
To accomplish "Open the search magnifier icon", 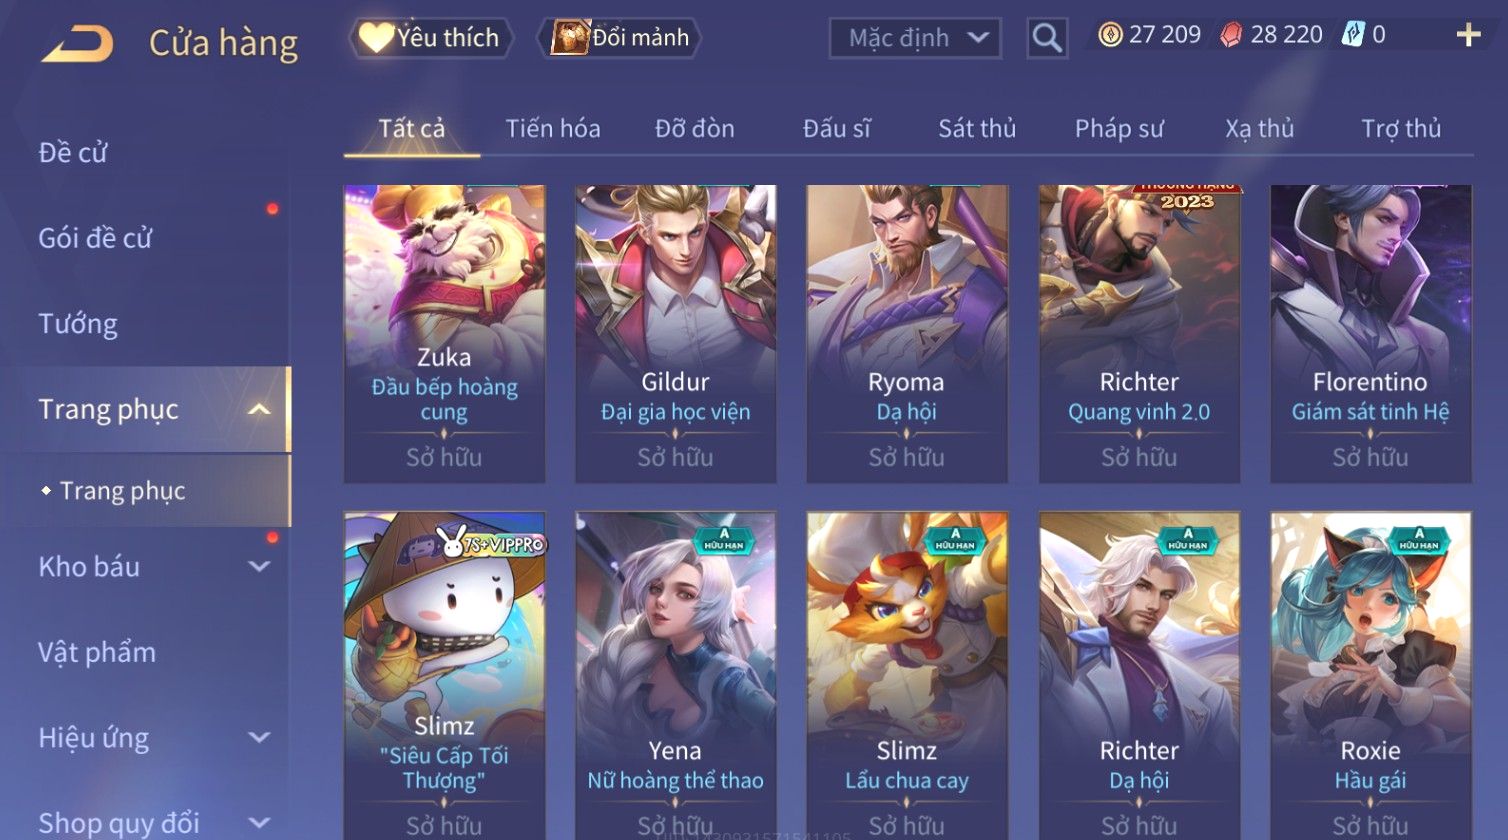I will point(1047,38).
